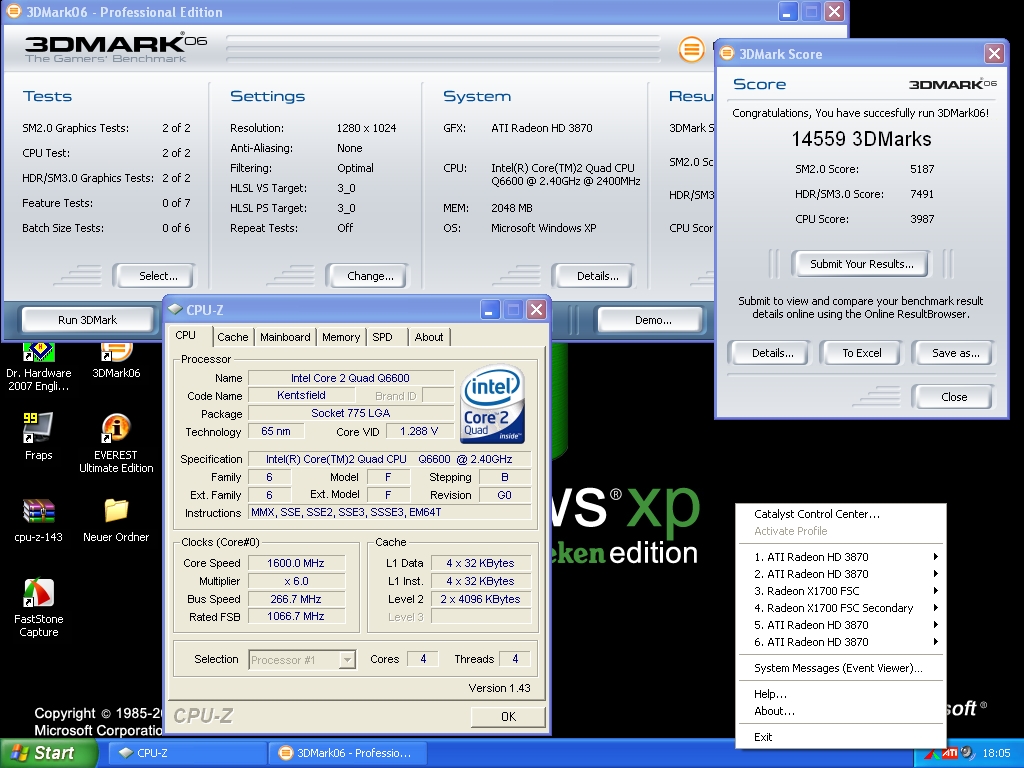This screenshot has height=768, width=1024.
Task: Expand the '4. Radeon X1700 FSC Secondary' submenu
Action: [842, 608]
